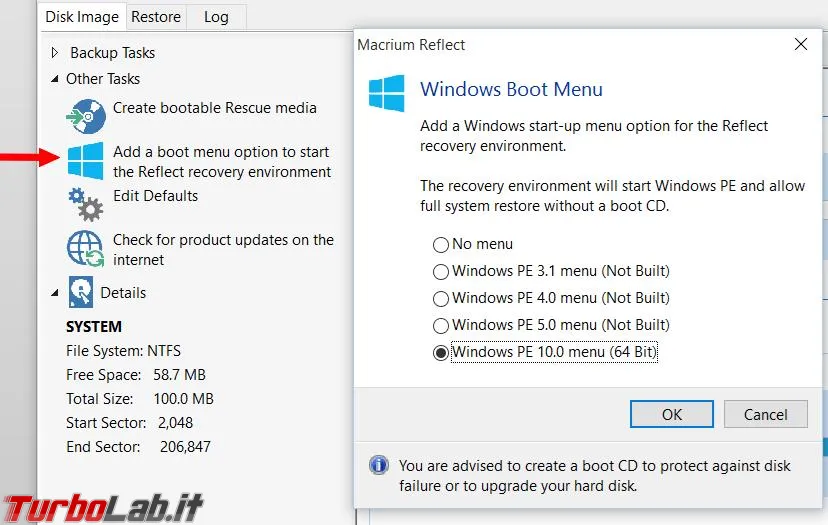Click the Edit Defaults gears icon
This screenshot has height=525, width=828.
tap(86, 204)
